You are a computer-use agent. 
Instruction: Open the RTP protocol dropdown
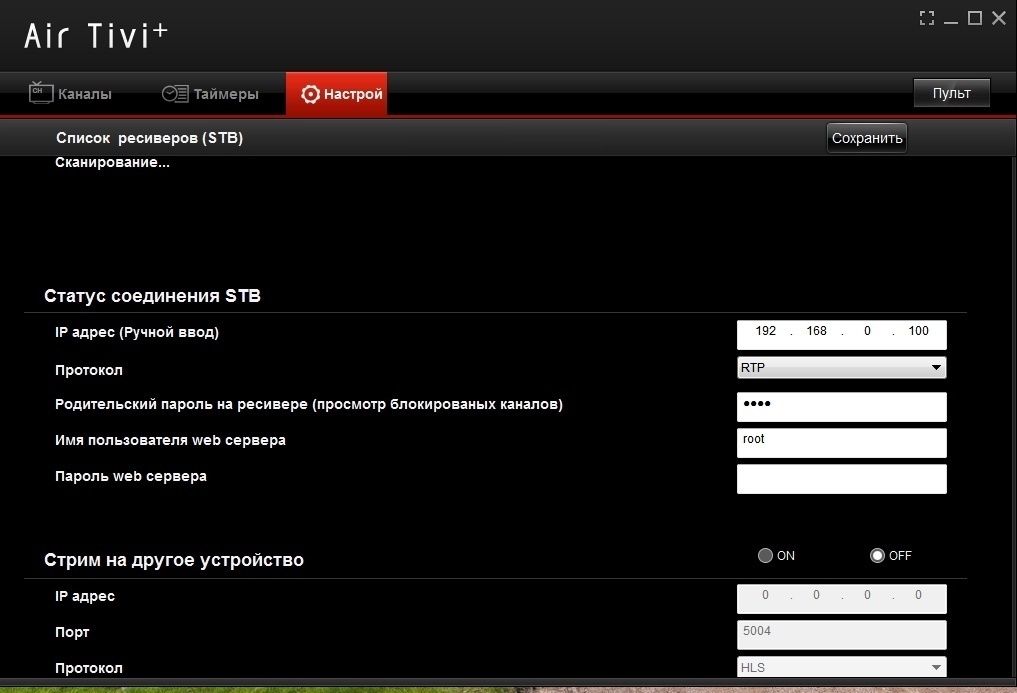tap(841, 367)
